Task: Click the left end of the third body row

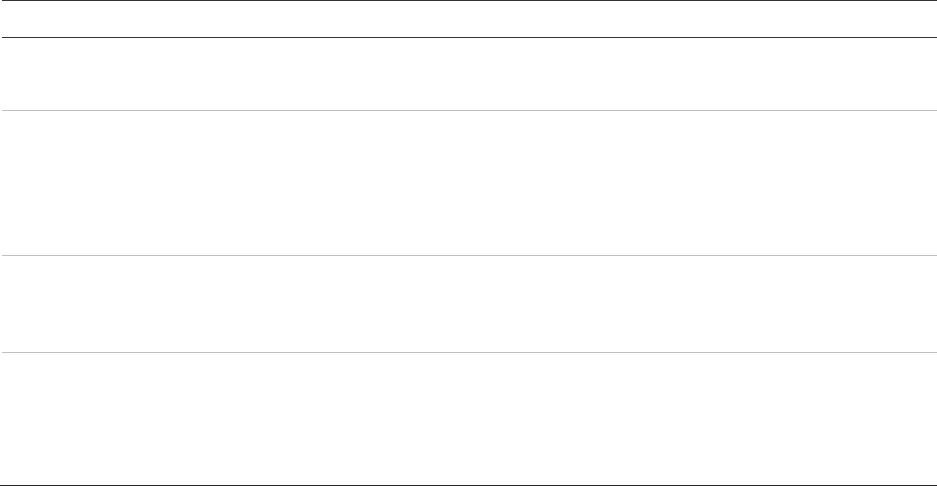Action: (12, 304)
